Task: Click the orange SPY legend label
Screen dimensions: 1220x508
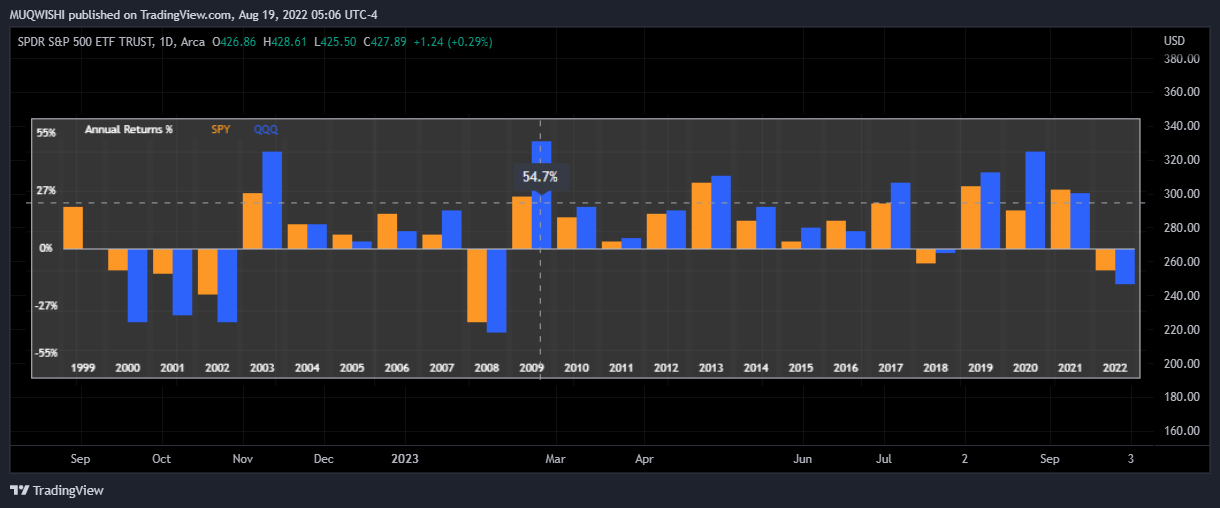Action: point(220,130)
